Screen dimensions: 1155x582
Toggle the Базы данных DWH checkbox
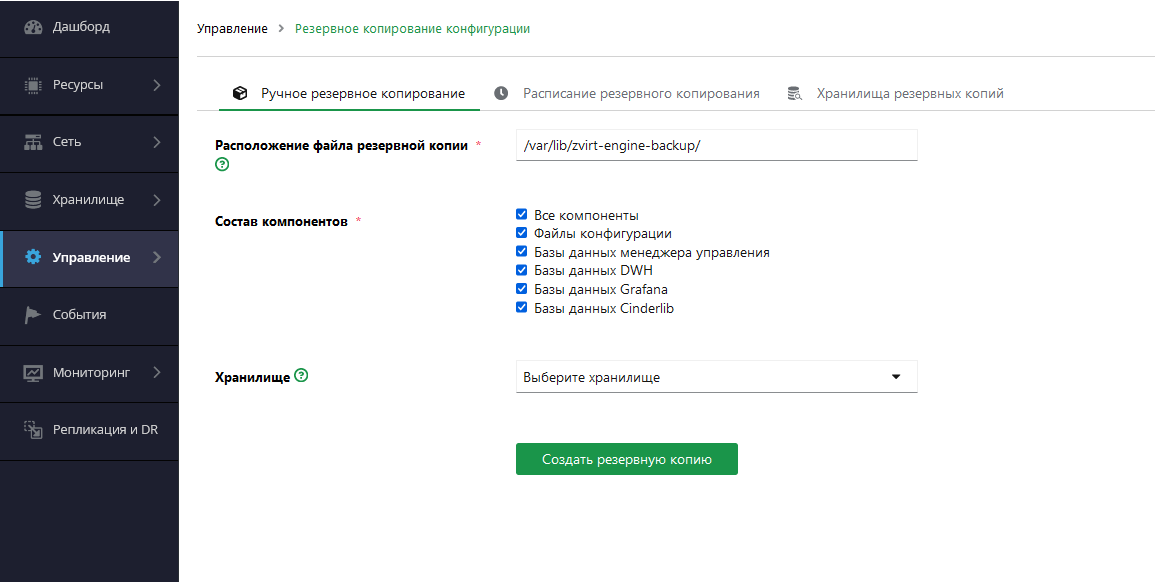[522, 270]
